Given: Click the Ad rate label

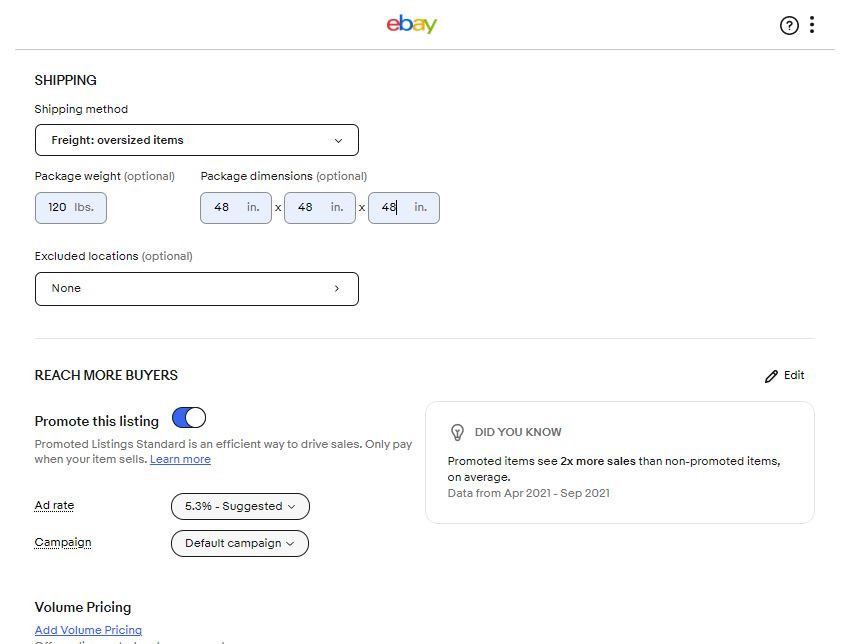Looking at the screenshot, I should pos(54,505).
